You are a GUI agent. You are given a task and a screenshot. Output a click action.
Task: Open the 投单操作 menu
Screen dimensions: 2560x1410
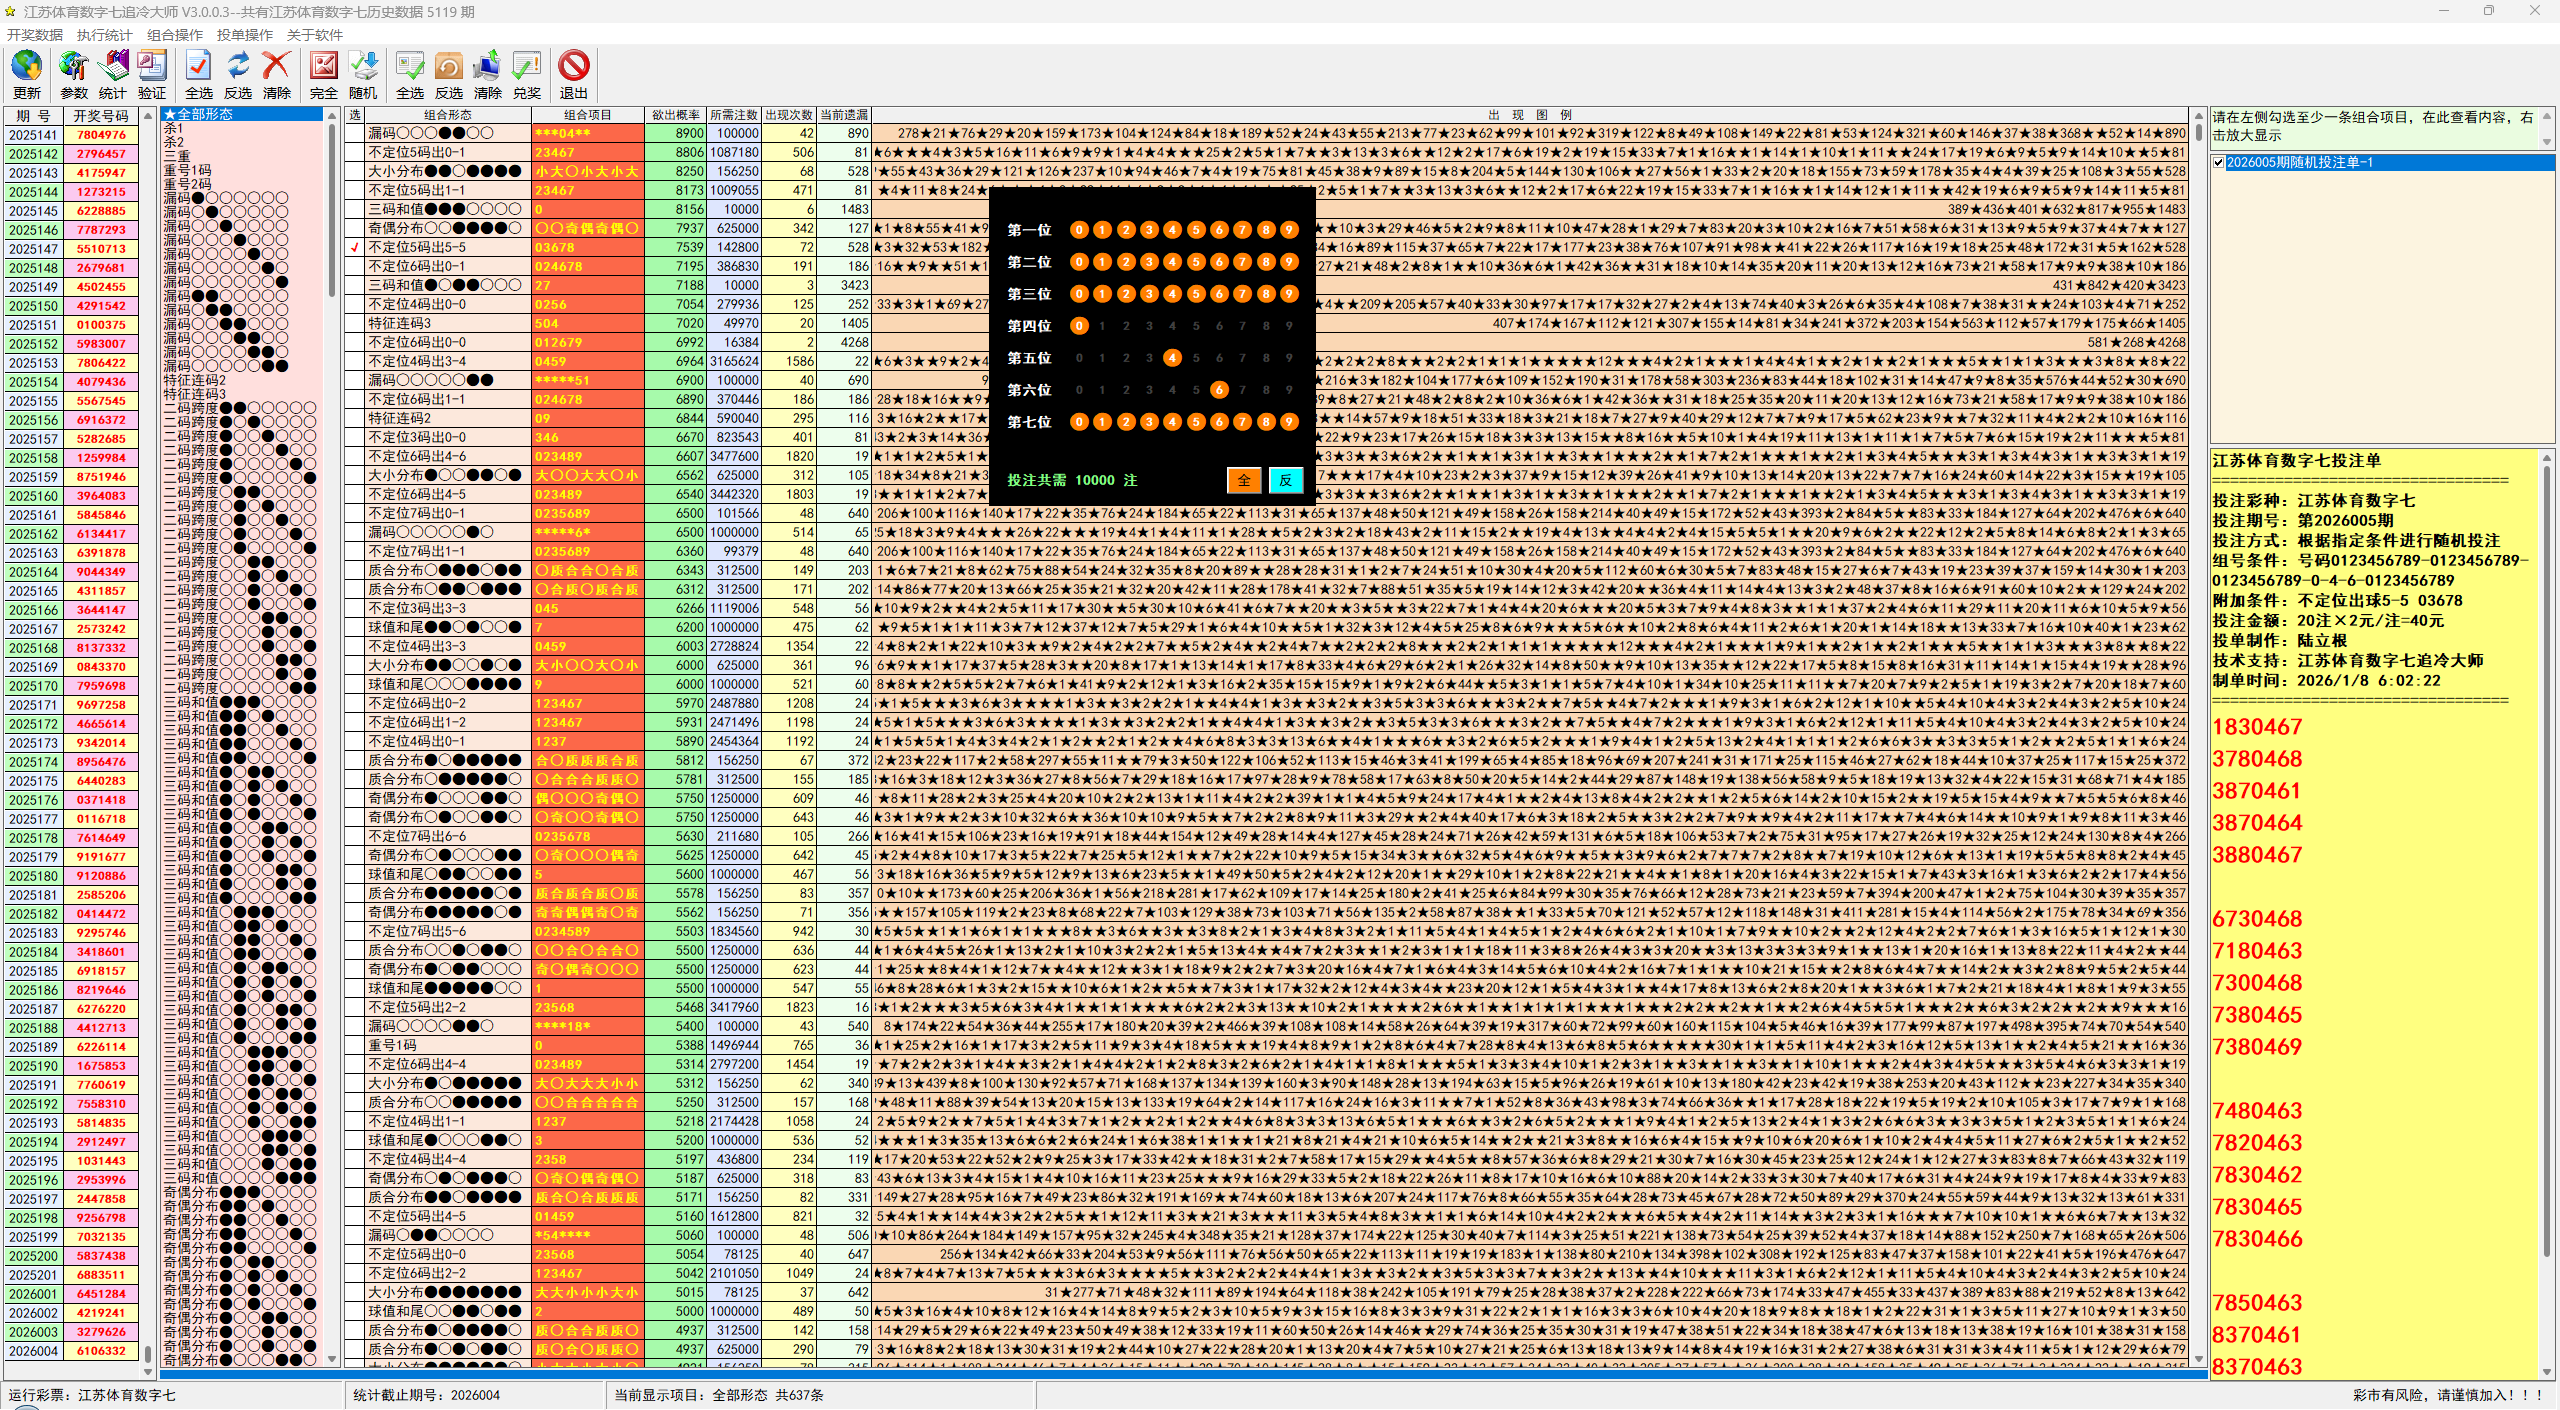244,35
